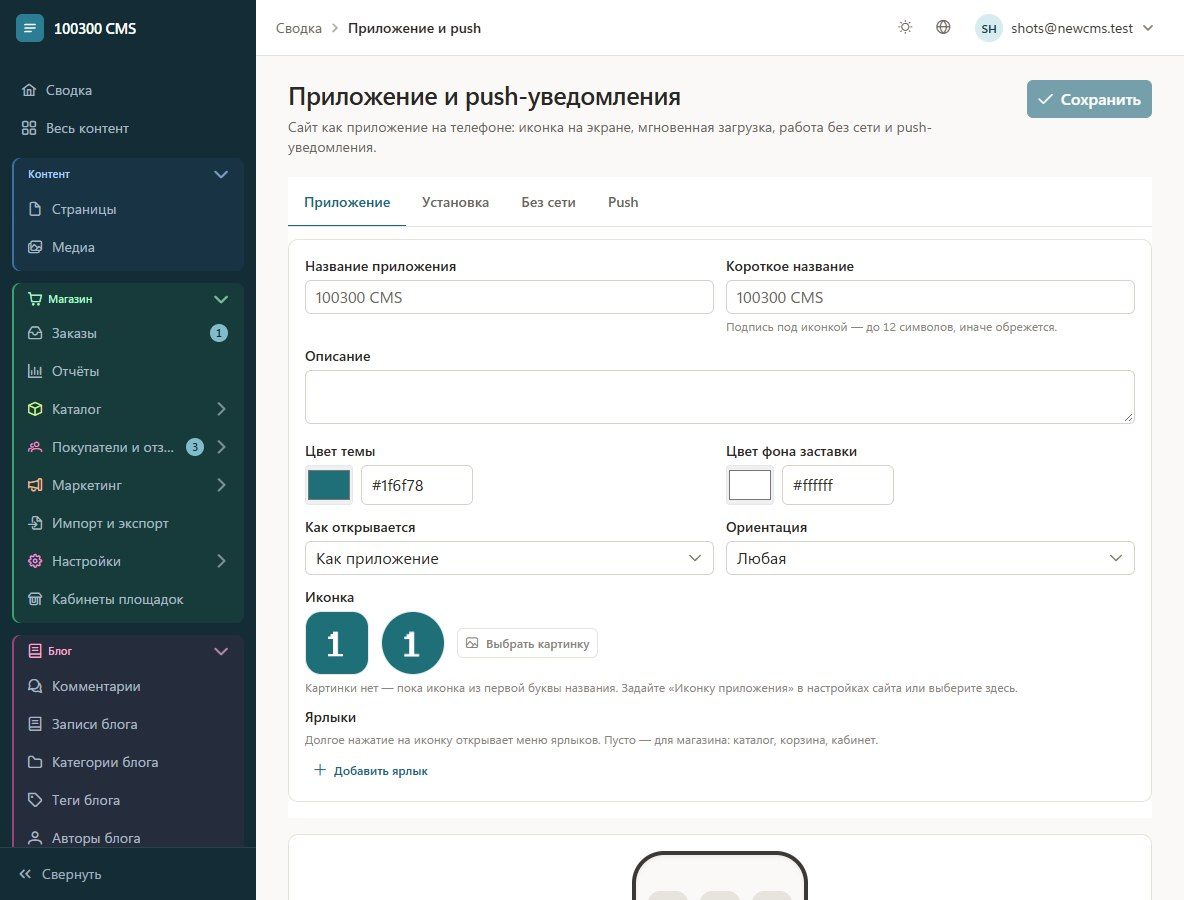Collapse the Контент section chevron
Screen dimensions: 1184x900
220,174
